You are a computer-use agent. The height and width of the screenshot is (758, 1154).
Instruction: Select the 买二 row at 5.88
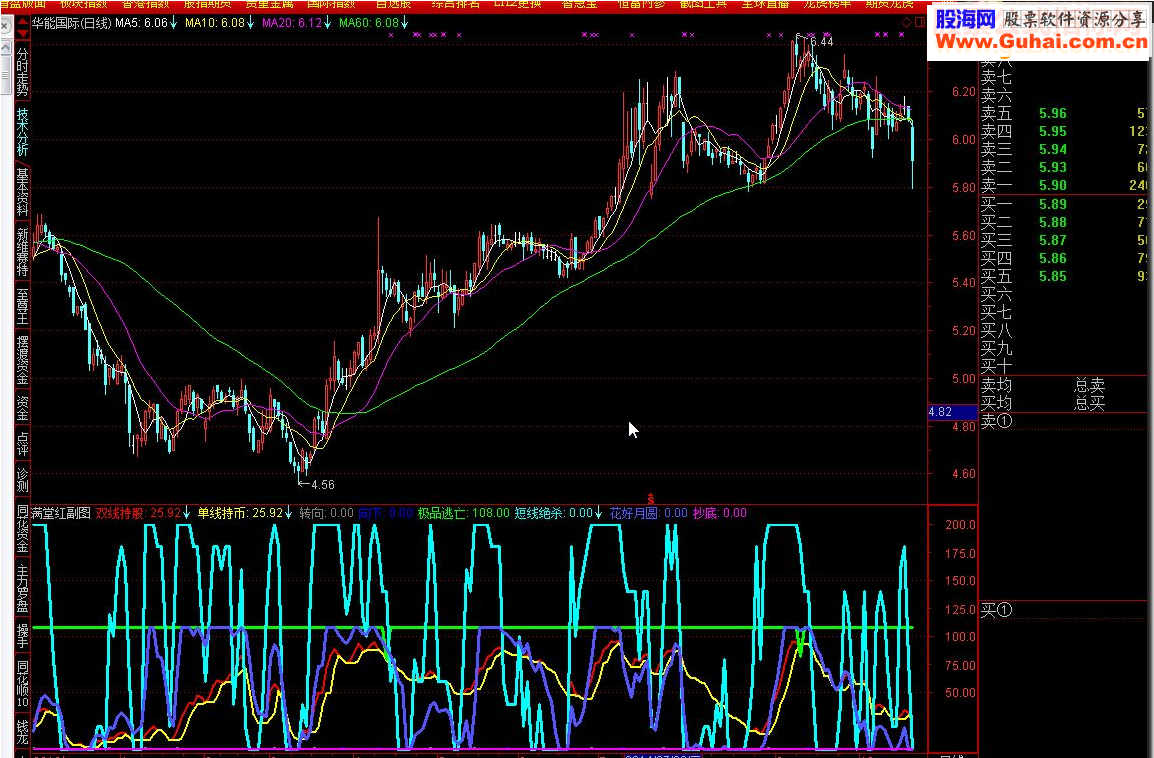1063,222
